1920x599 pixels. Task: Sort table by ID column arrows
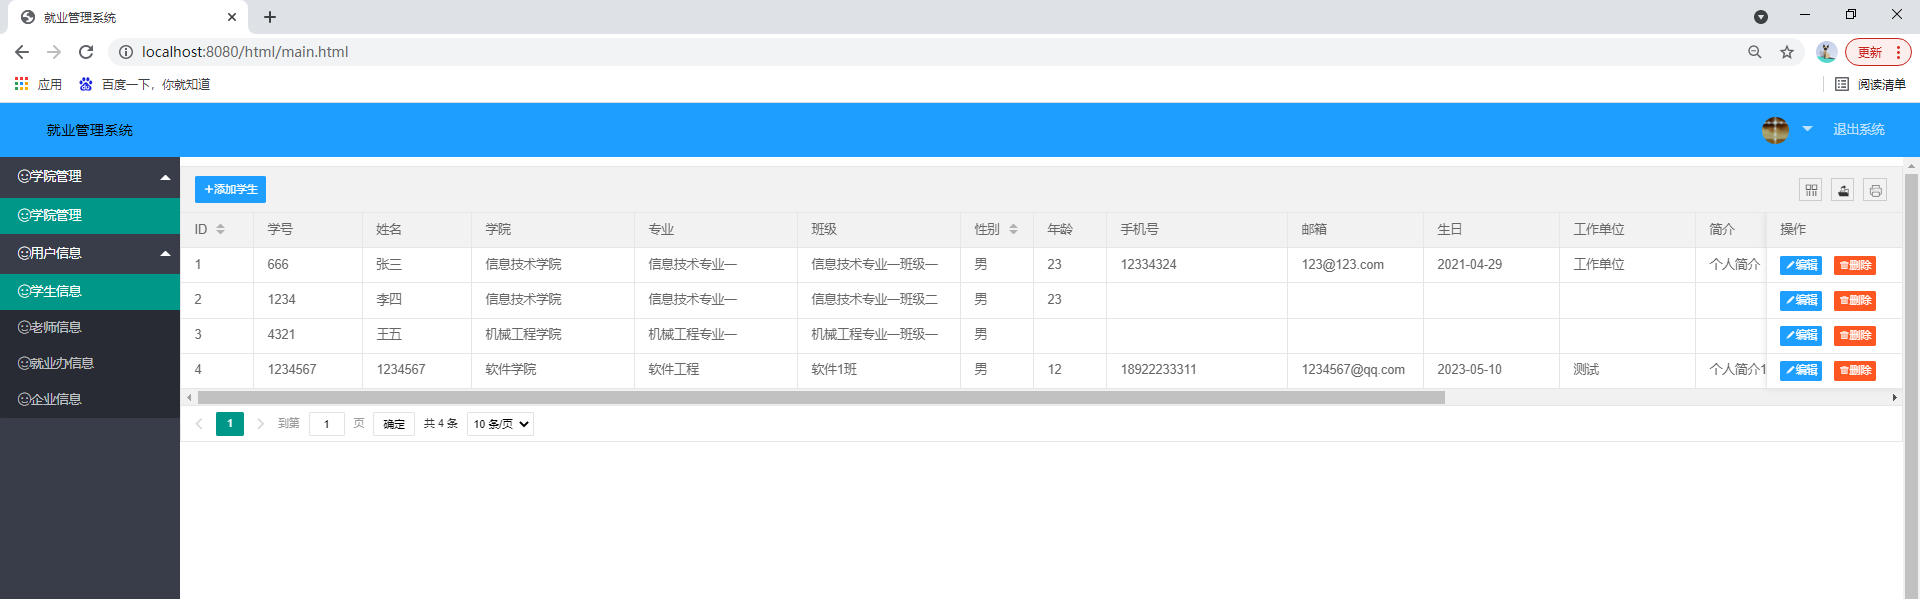[220, 230]
